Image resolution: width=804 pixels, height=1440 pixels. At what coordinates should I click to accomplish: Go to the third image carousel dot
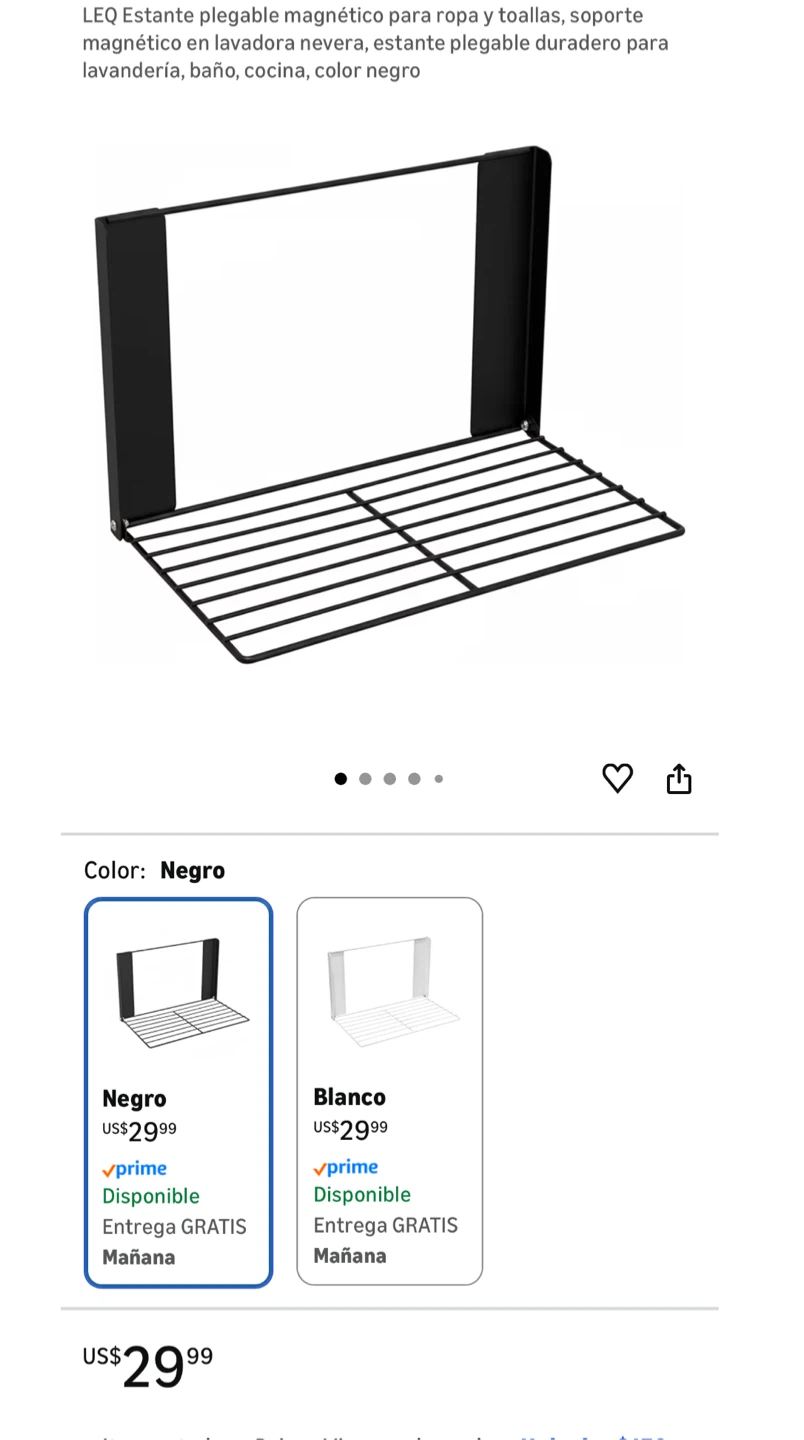click(390, 779)
